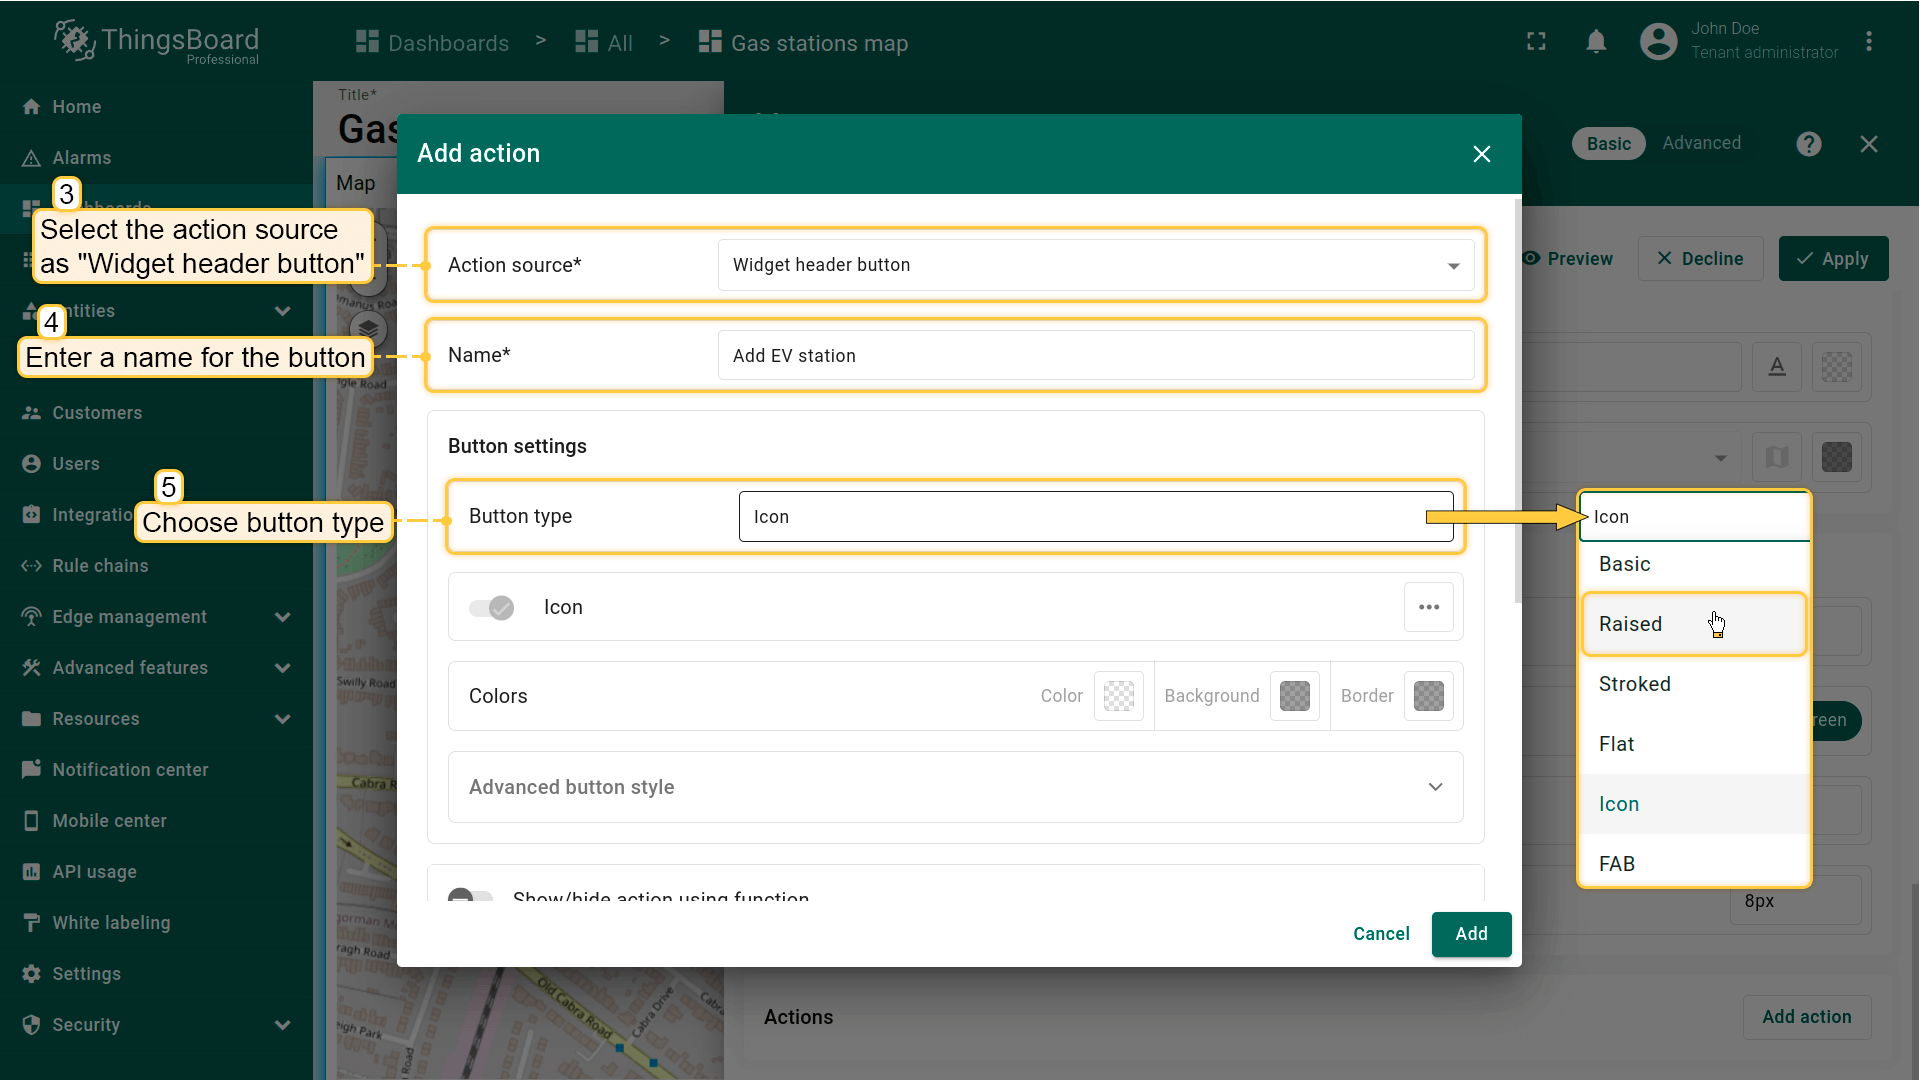Toggle fullscreen mode icon
The height and width of the screenshot is (1080, 1920).
1536,42
